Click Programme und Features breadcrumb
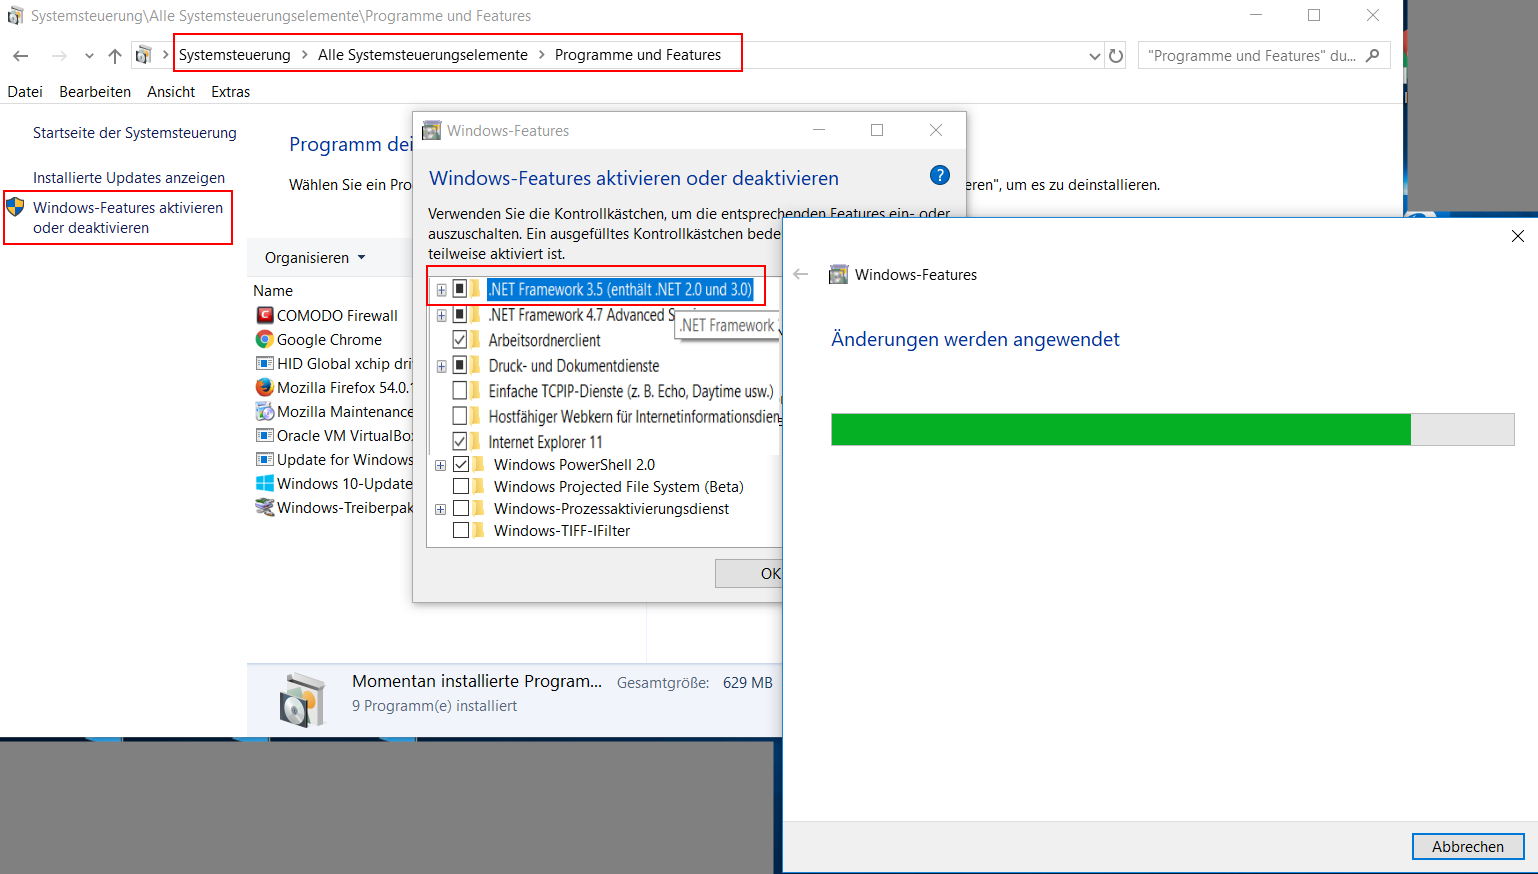Screen dimensions: 1538x874 (638, 55)
